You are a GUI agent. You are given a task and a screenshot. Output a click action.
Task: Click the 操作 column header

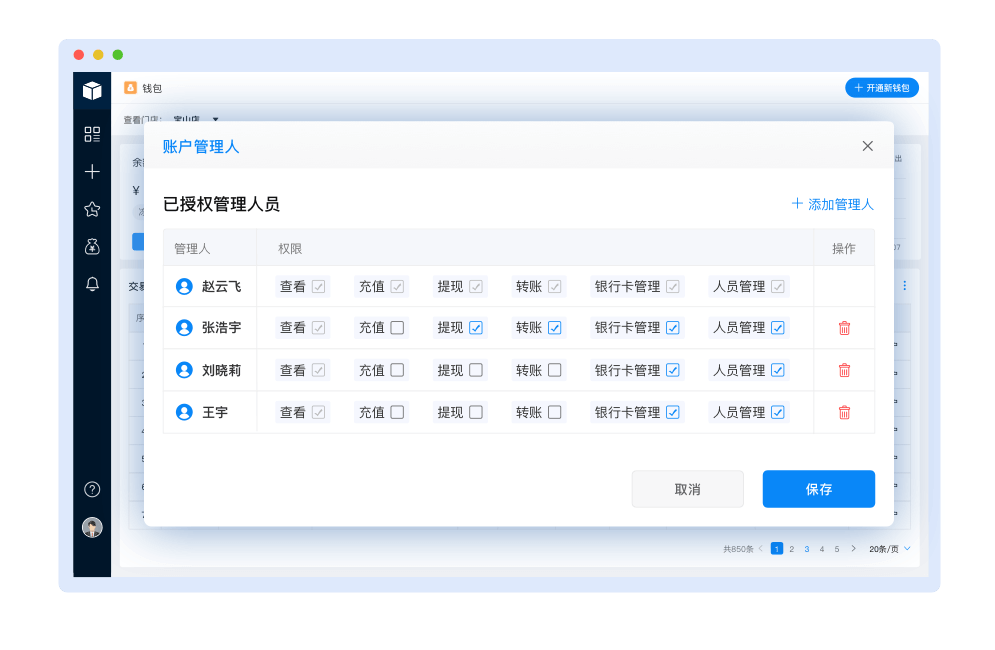(844, 248)
